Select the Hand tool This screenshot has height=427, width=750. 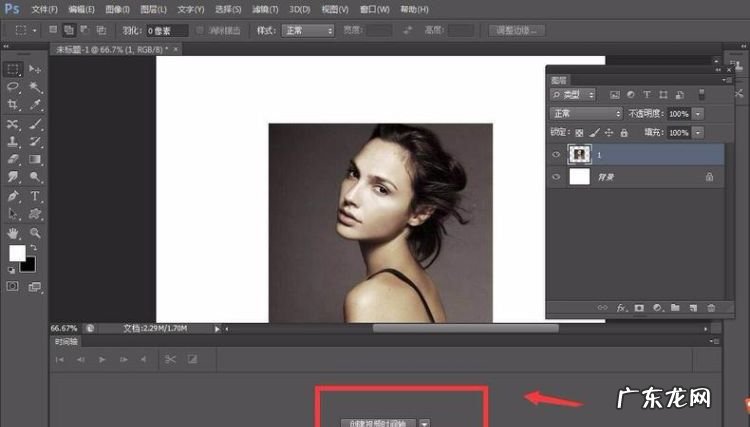[x=13, y=232]
